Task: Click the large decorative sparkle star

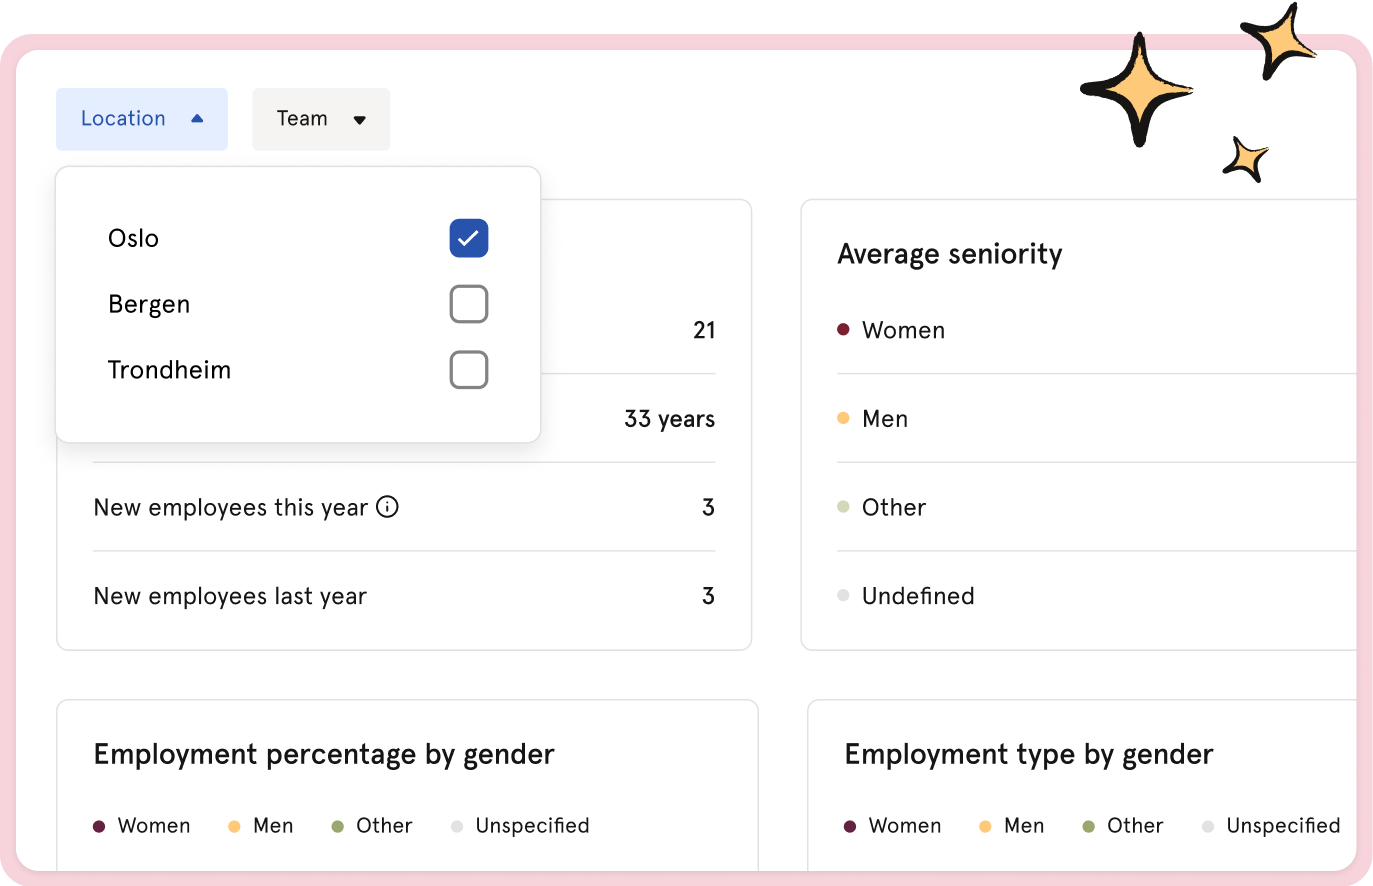Action: pos(1137,91)
